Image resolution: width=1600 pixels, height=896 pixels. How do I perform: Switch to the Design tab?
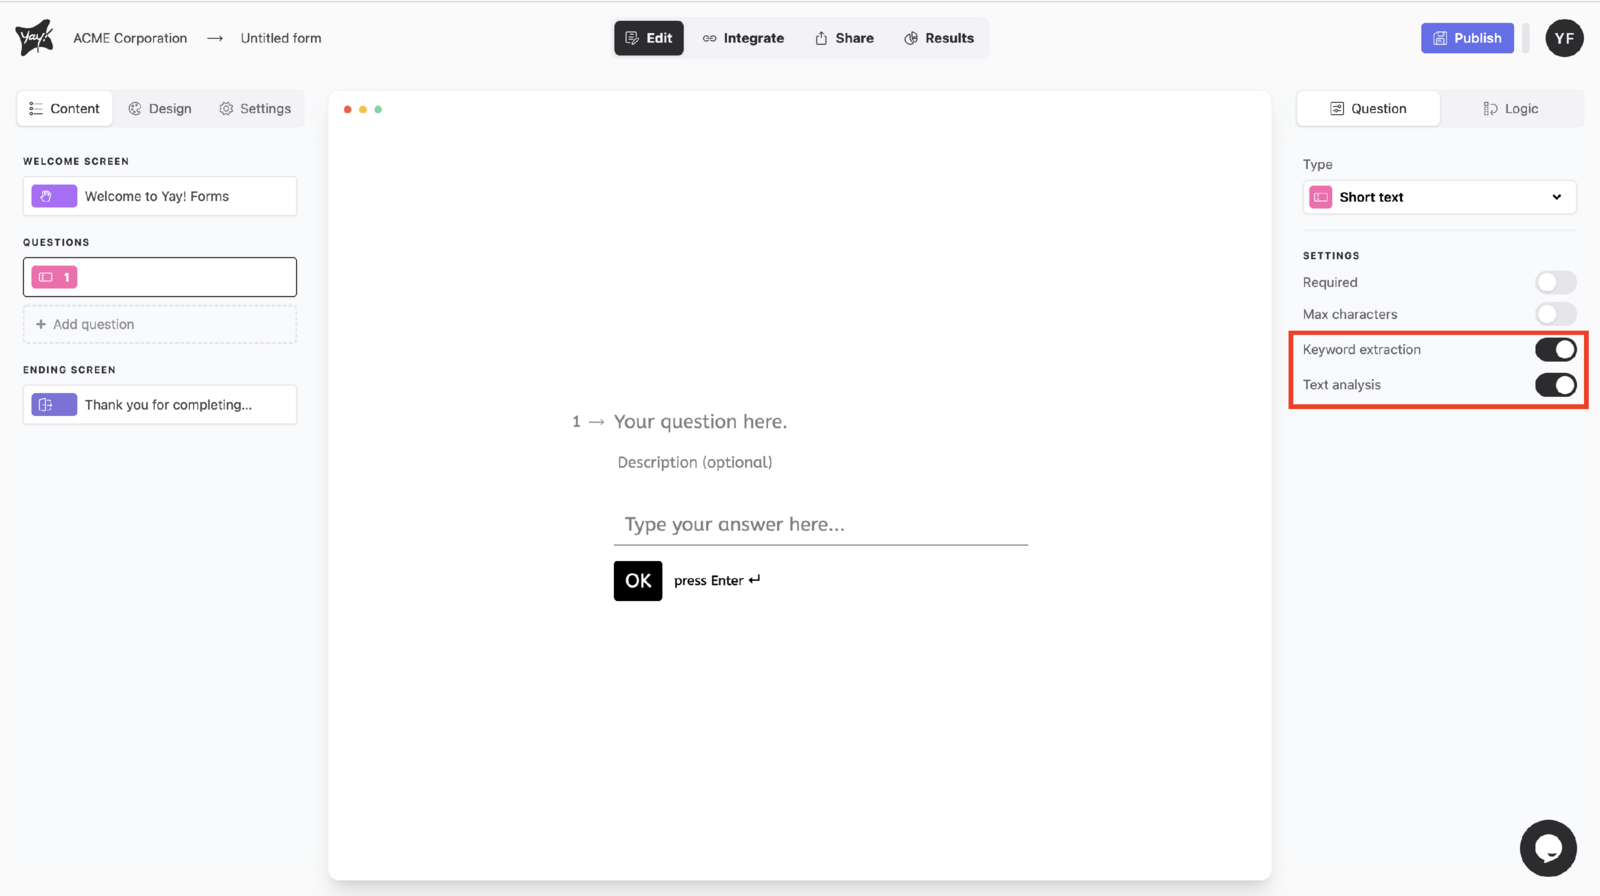pyautogui.click(x=160, y=109)
